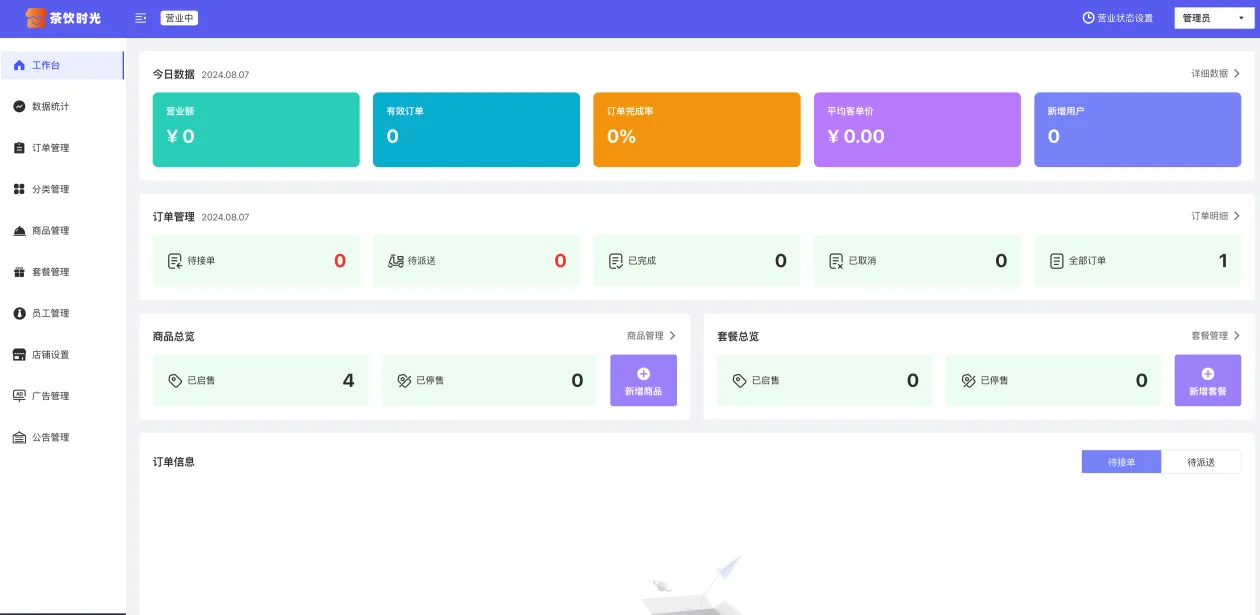The width and height of the screenshot is (1260, 615).
Task: Go to 员工管理 in the sidebar
Action: [x=50, y=314]
